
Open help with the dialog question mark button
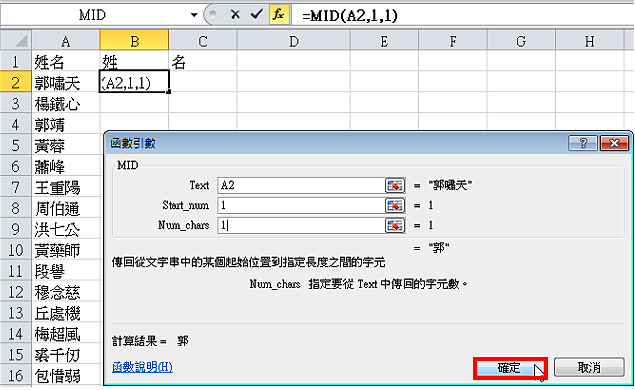pyautogui.click(x=583, y=143)
